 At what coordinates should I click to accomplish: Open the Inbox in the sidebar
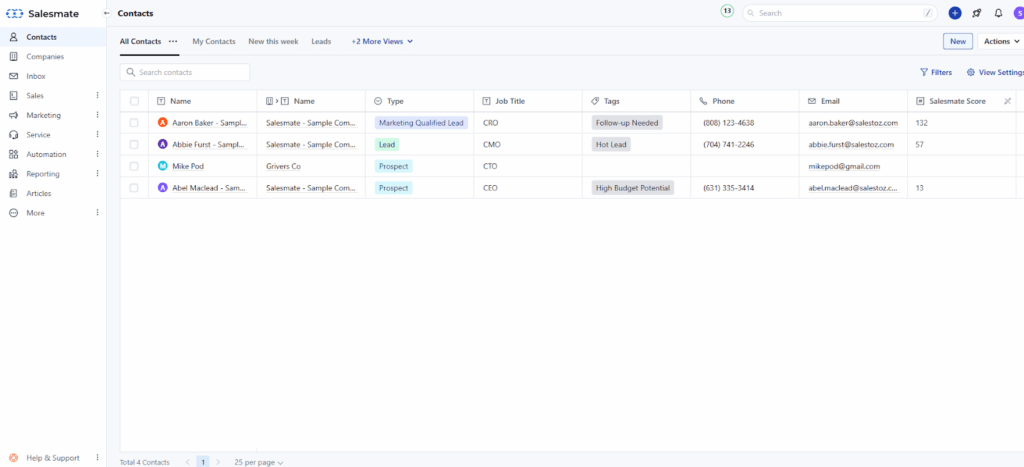point(36,76)
